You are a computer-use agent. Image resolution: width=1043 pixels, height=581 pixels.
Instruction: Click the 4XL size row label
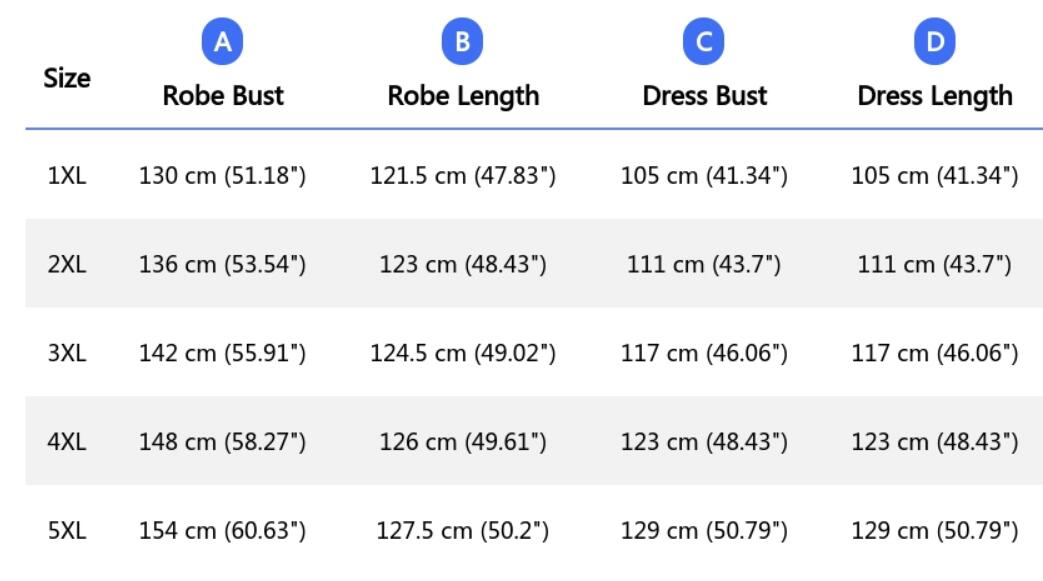67,441
